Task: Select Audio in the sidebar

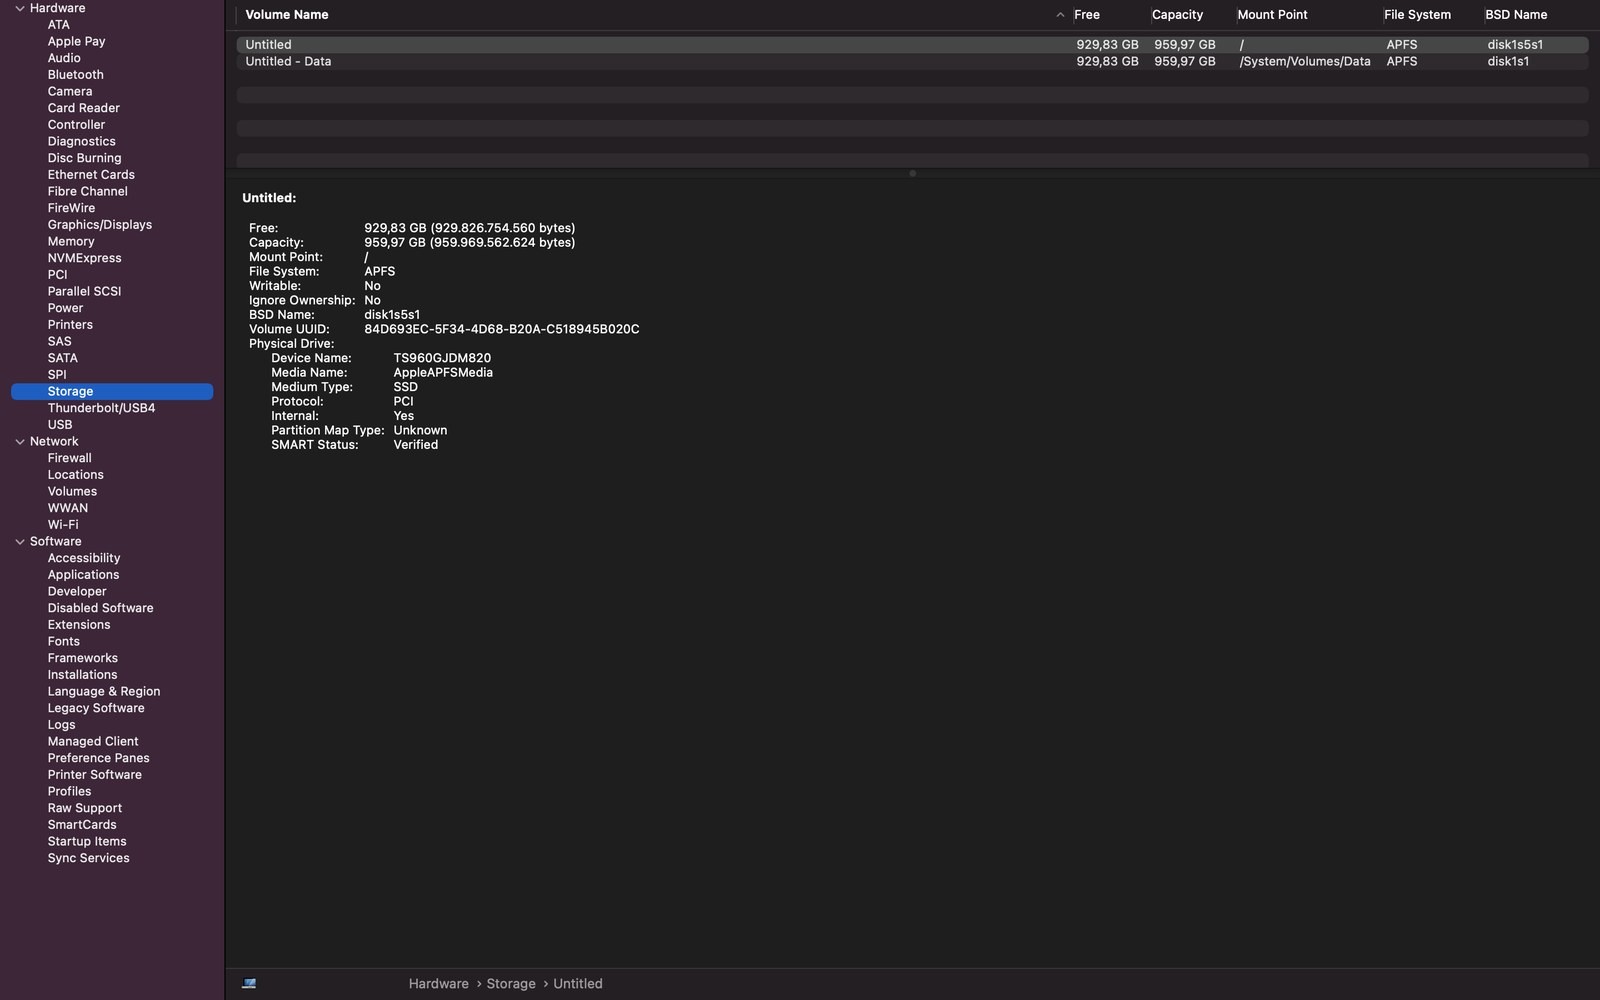Action: [64, 58]
